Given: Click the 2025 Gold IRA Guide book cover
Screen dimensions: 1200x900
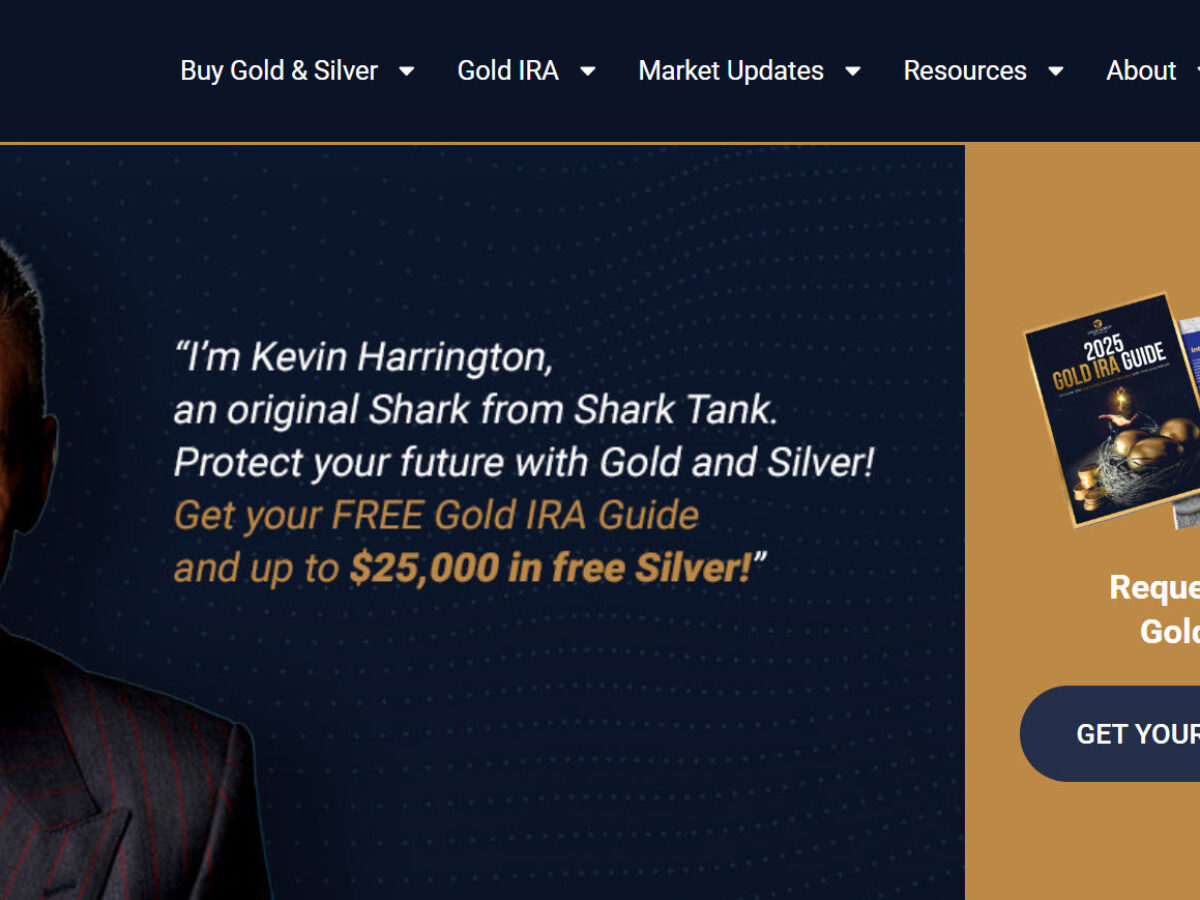Looking at the screenshot, I should pyautogui.click(x=1112, y=408).
